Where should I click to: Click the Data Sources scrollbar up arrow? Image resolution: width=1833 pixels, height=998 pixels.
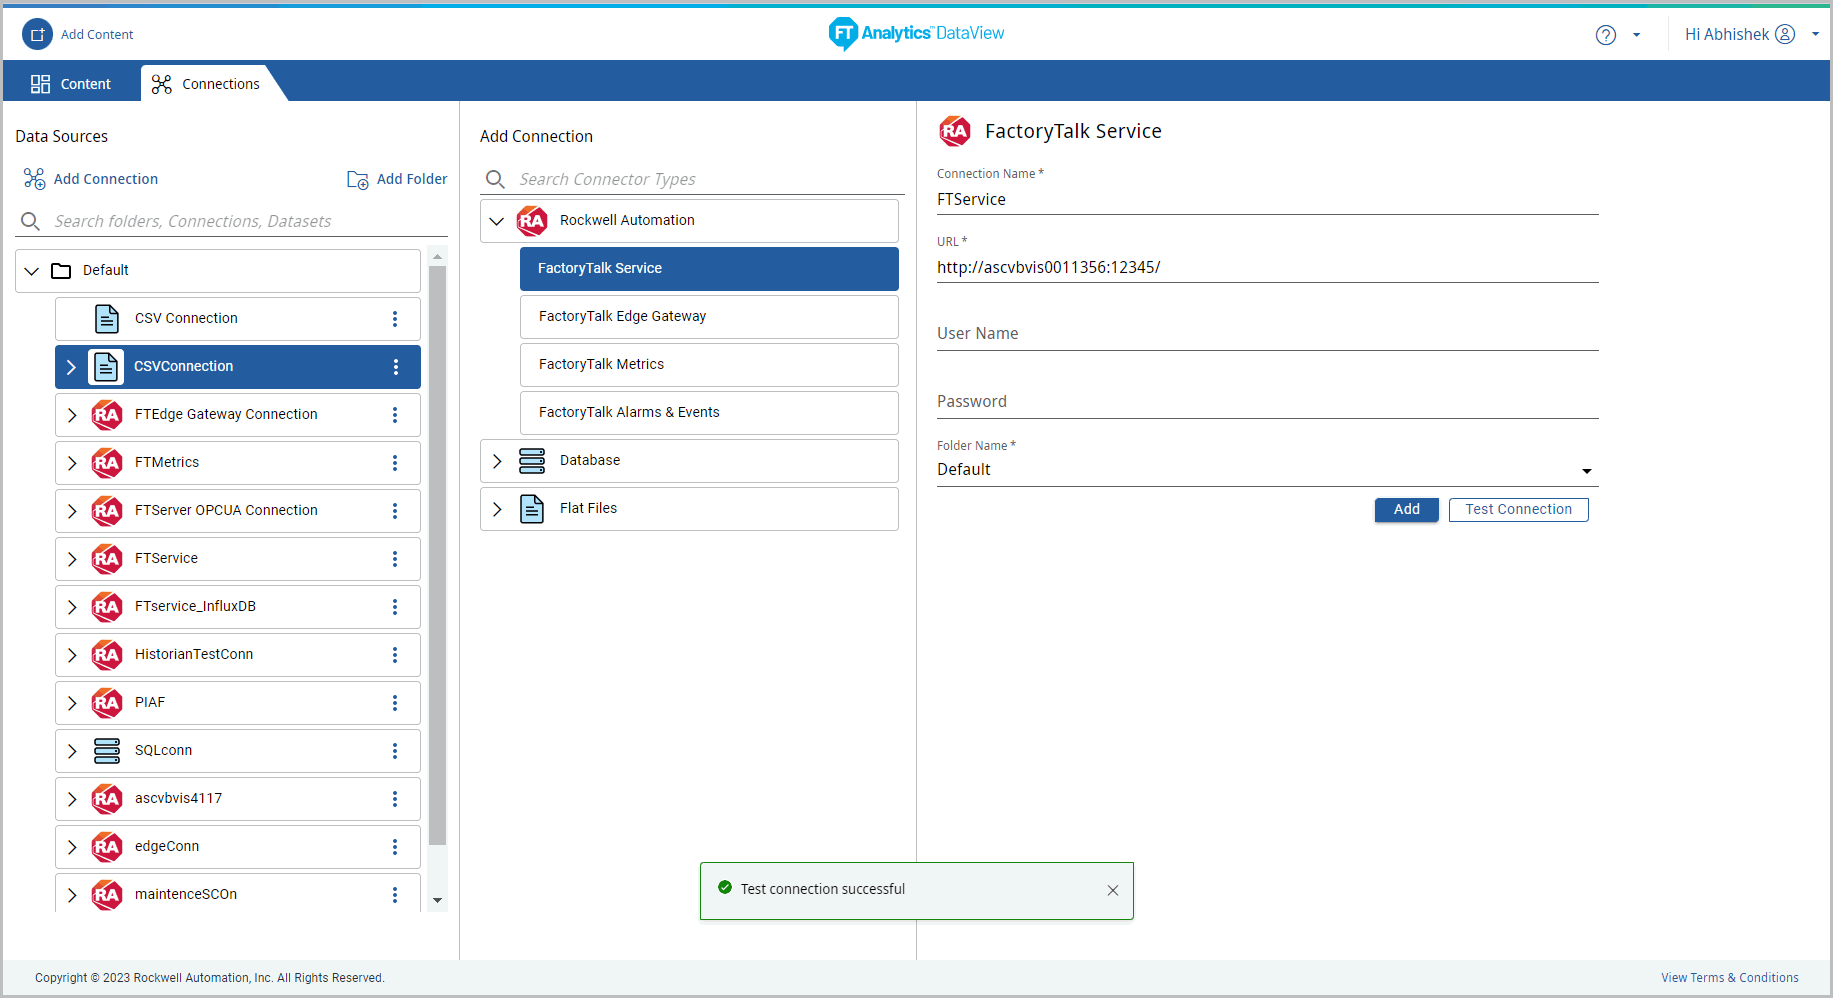point(437,257)
